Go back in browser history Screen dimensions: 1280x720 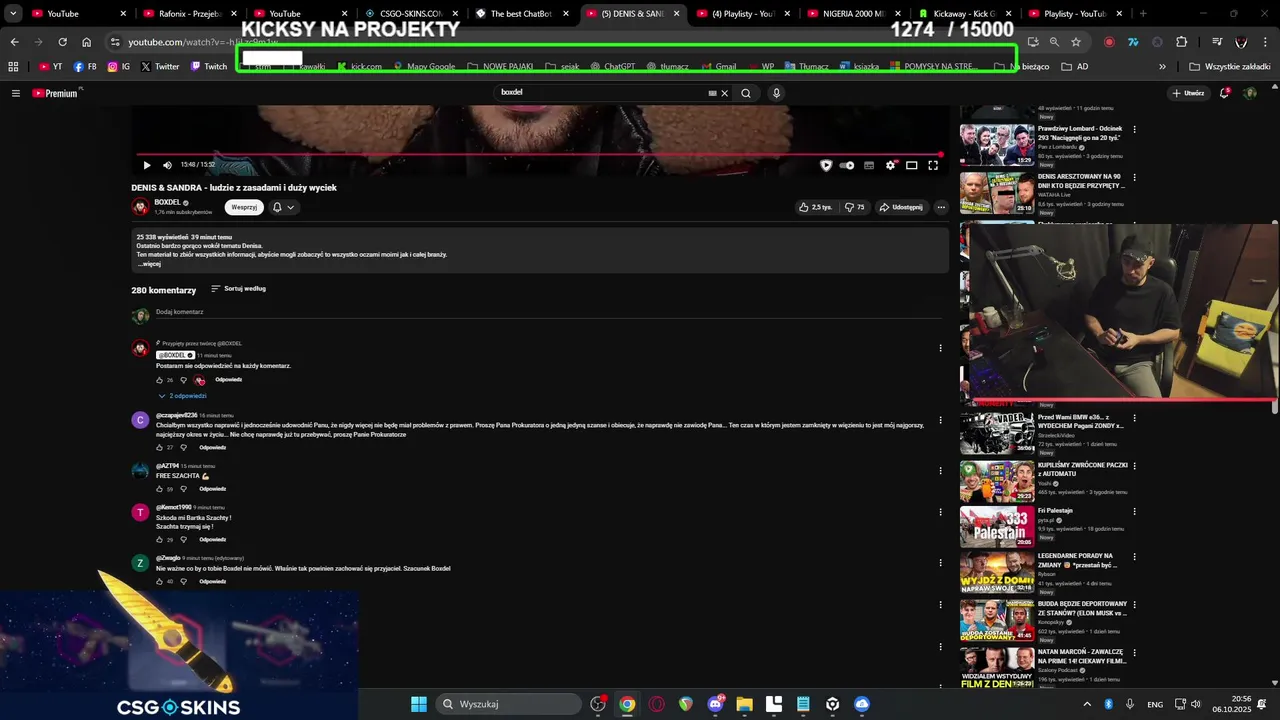click(14, 42)
